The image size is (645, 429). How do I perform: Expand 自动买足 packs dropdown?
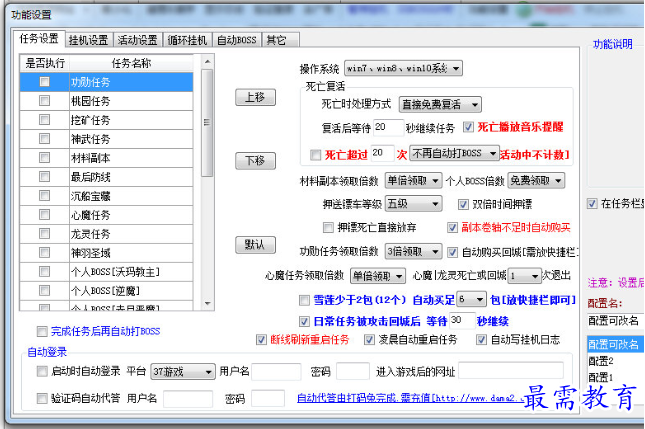pyautogui.click(x=471, y=299)
